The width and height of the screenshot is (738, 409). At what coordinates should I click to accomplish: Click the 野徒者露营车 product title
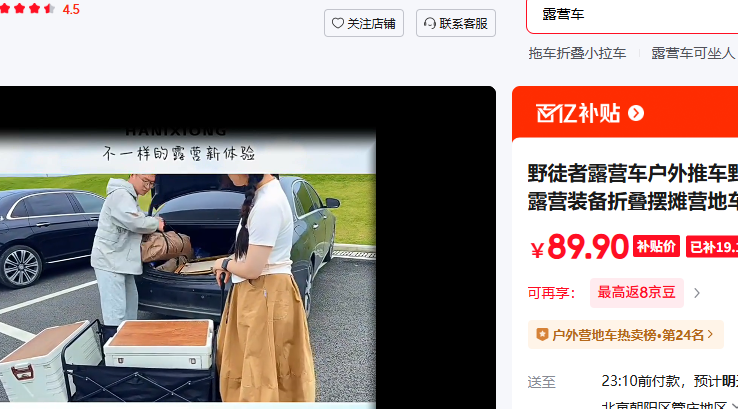633,187
